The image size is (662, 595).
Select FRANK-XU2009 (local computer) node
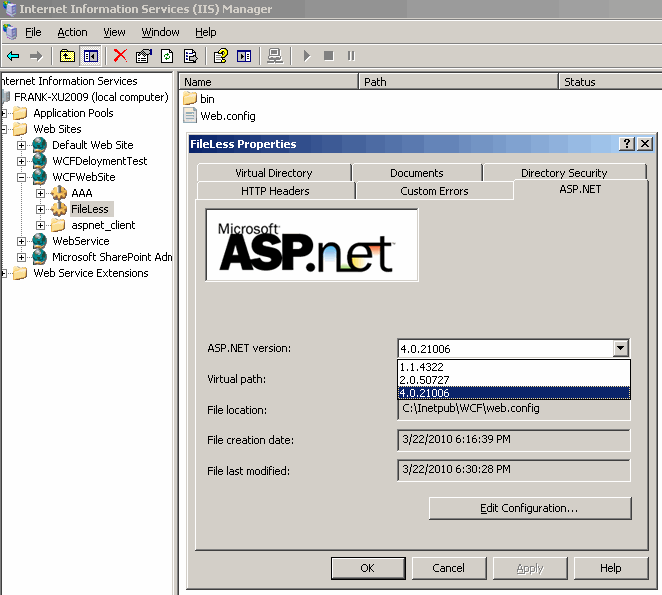91,97
